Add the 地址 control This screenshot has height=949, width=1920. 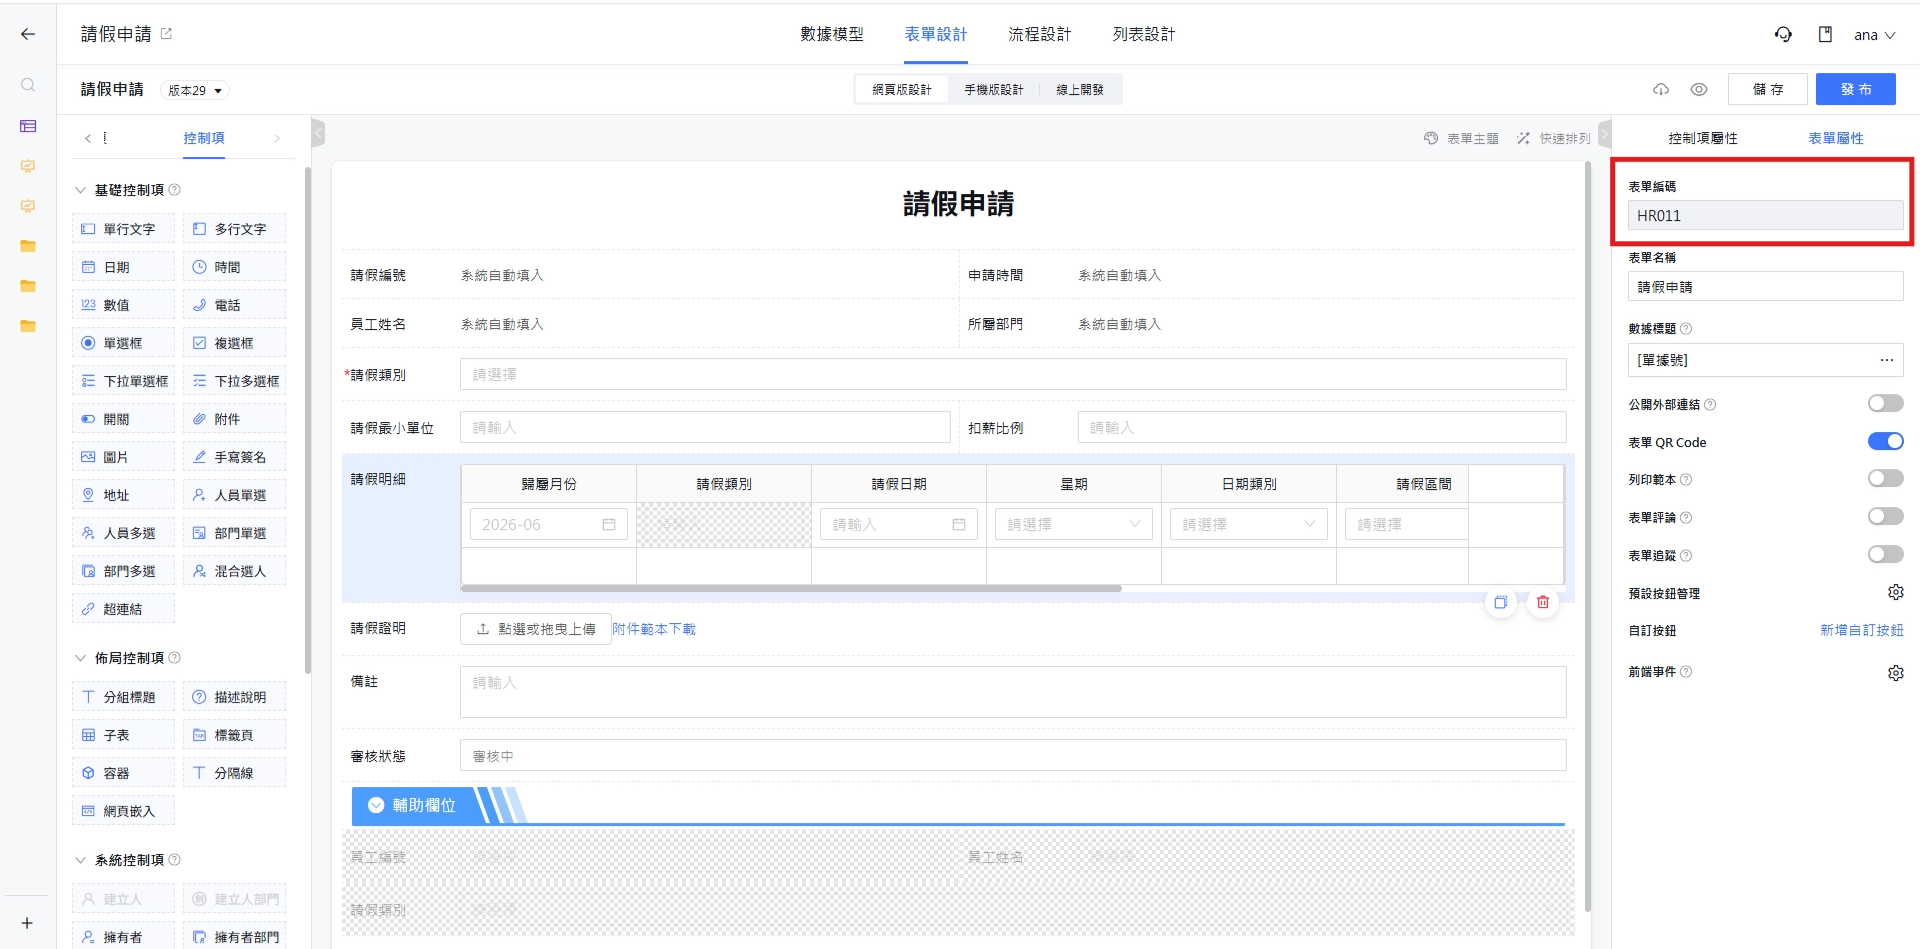pyautogui.click(x=124, y=495)
